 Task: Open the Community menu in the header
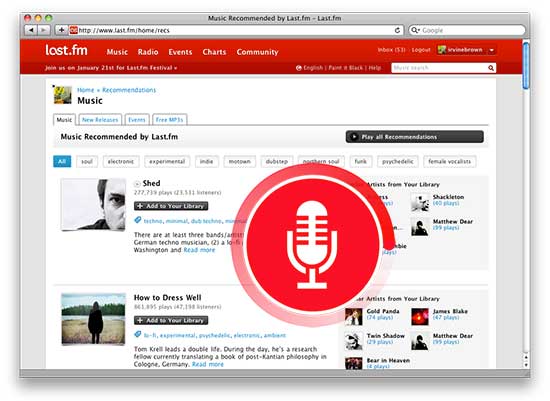click(257, 52)
